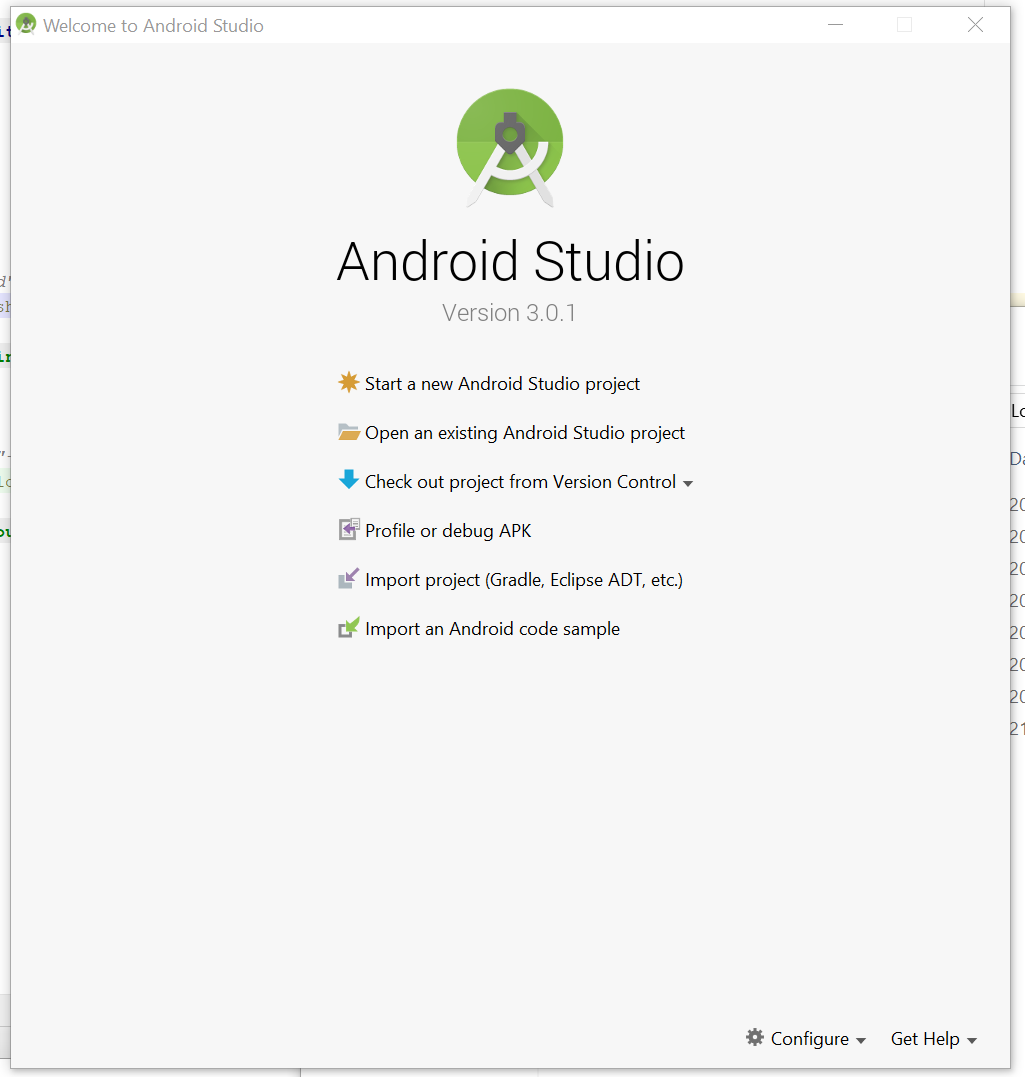The image size is (1025, 1077).
Task: Check out project from Version Control
Action: [x=520, y=481]
